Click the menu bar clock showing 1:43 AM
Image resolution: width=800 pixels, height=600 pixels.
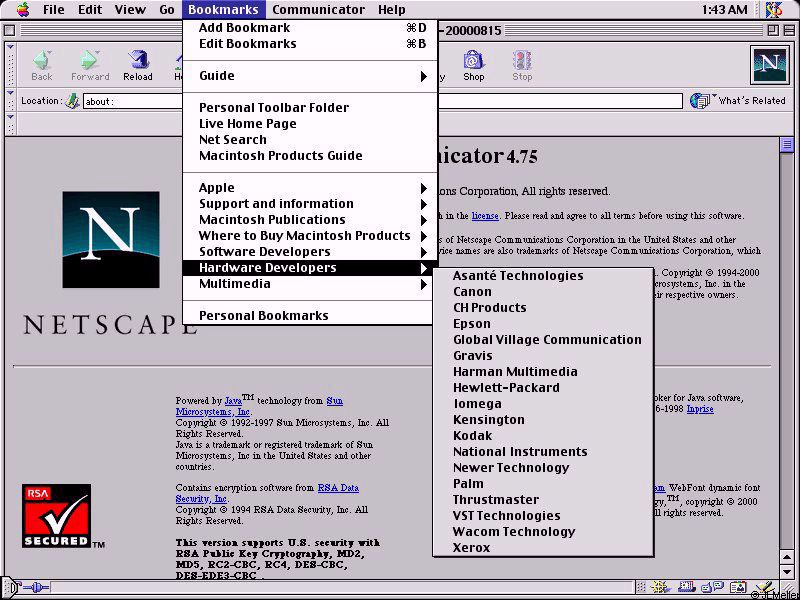click(724, 9)
